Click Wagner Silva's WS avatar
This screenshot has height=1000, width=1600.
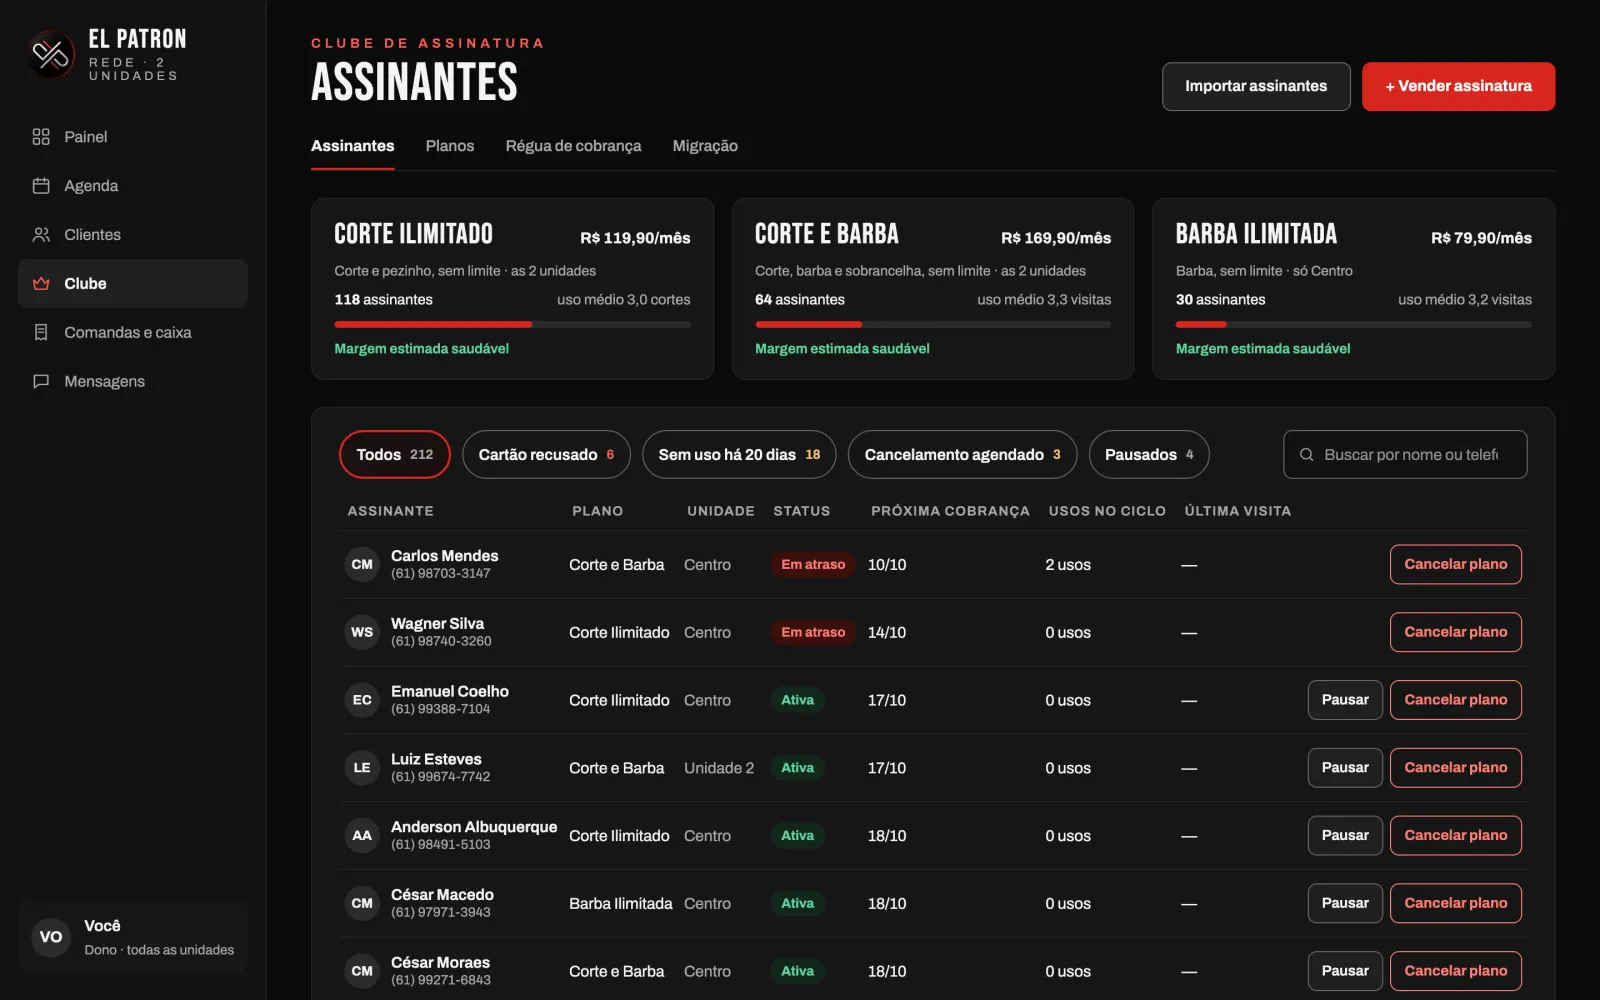pyautogui.click(x=362, y=633)
